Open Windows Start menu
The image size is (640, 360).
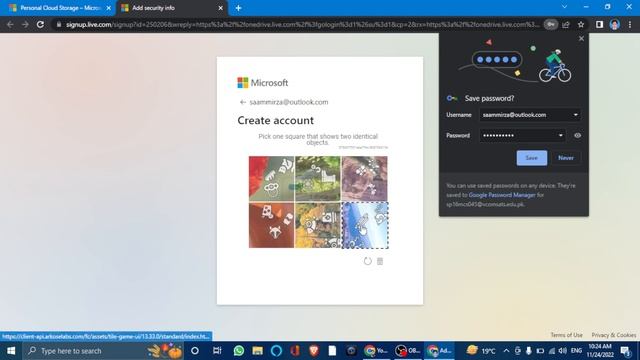coord(11,351)
